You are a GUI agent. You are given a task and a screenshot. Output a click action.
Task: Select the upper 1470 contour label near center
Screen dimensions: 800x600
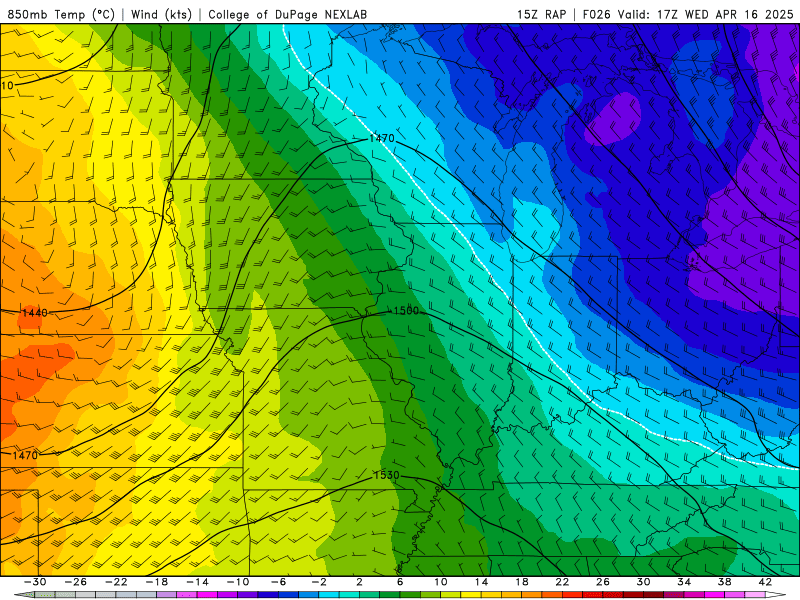[x=382, y=138]
